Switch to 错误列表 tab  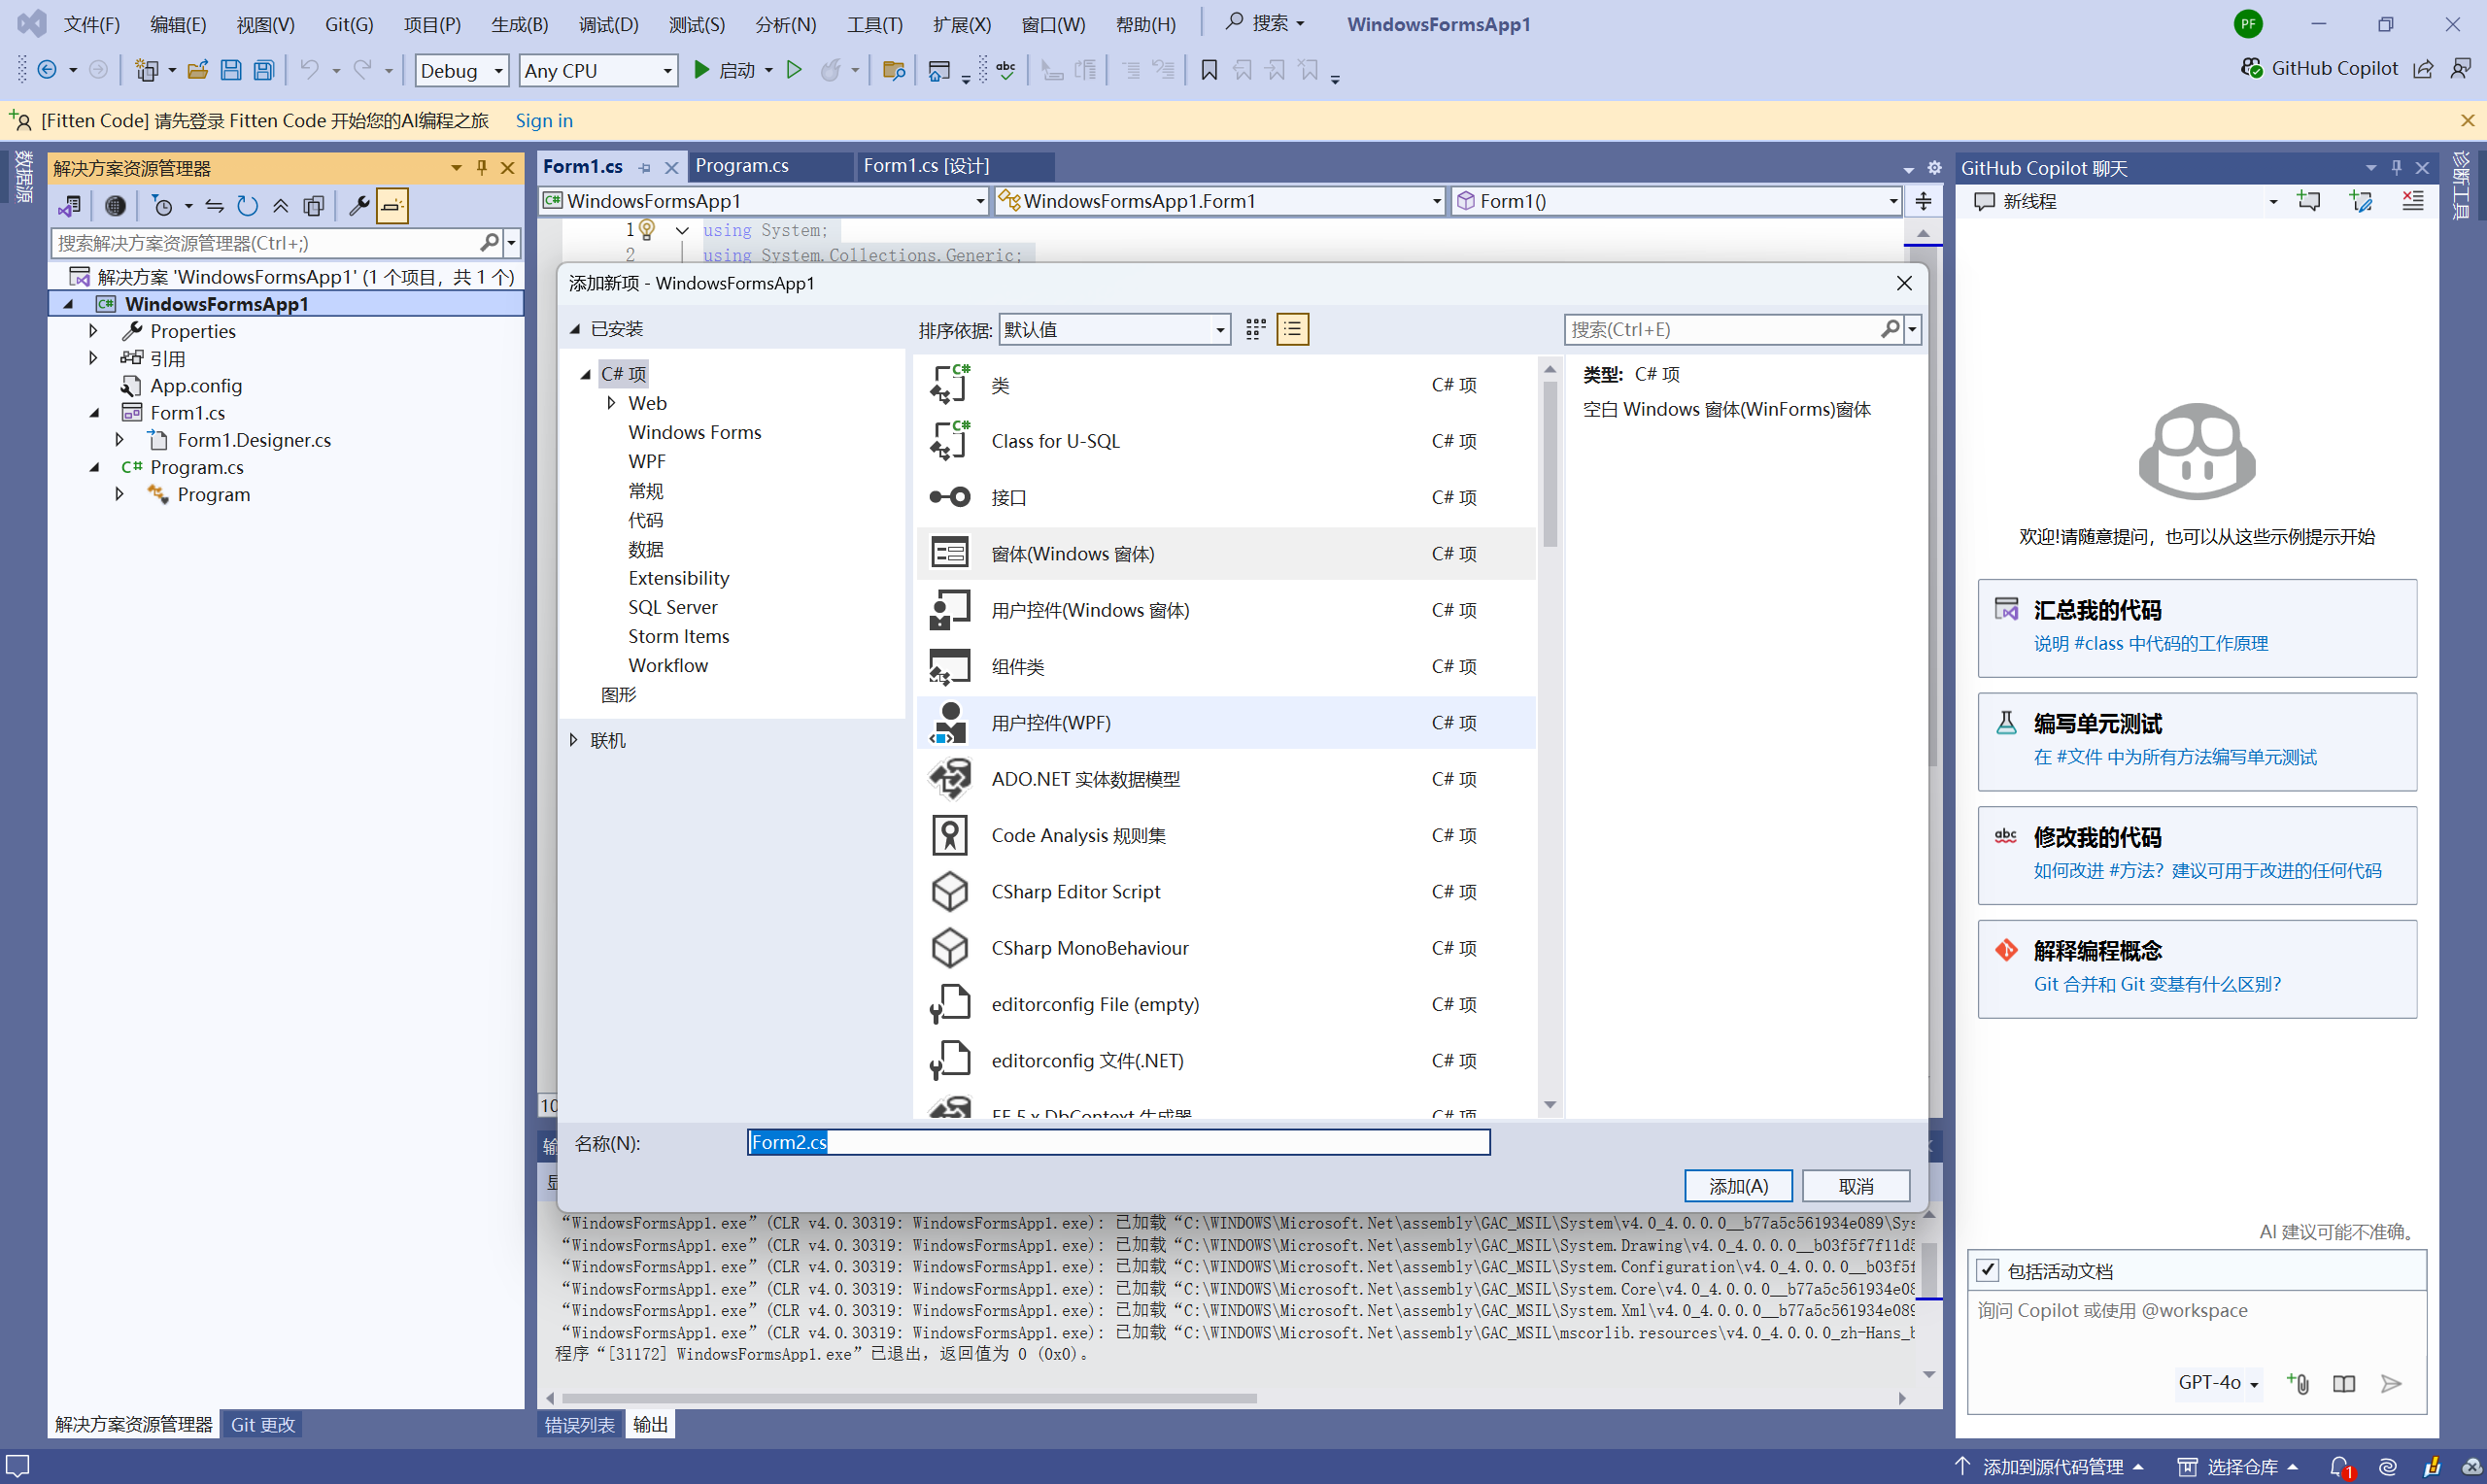click(x=580, y=1424)
